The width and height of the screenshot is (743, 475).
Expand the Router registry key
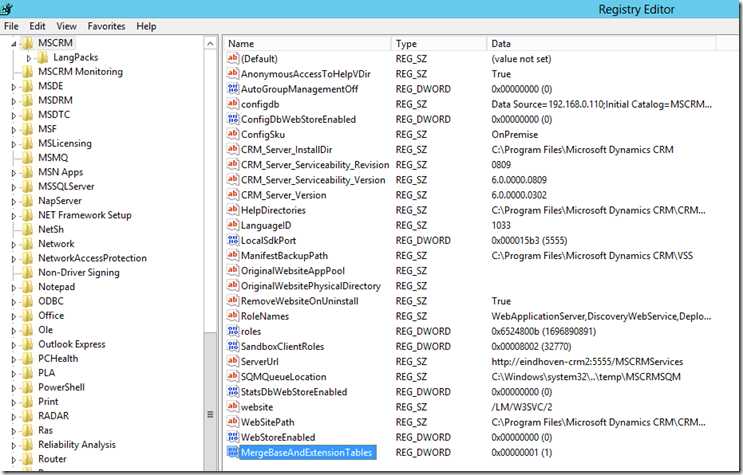(x=14, y=460)
